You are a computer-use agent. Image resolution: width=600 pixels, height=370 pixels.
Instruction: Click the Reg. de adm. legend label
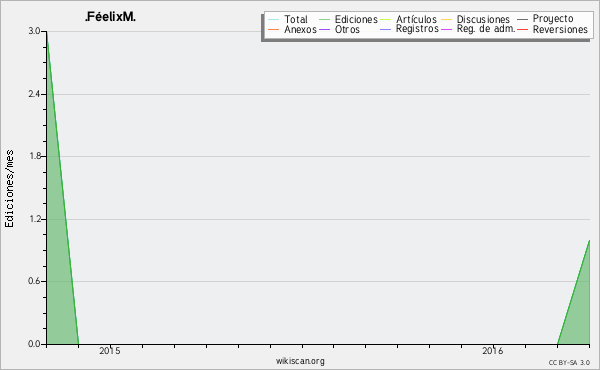tap(486, 29)
